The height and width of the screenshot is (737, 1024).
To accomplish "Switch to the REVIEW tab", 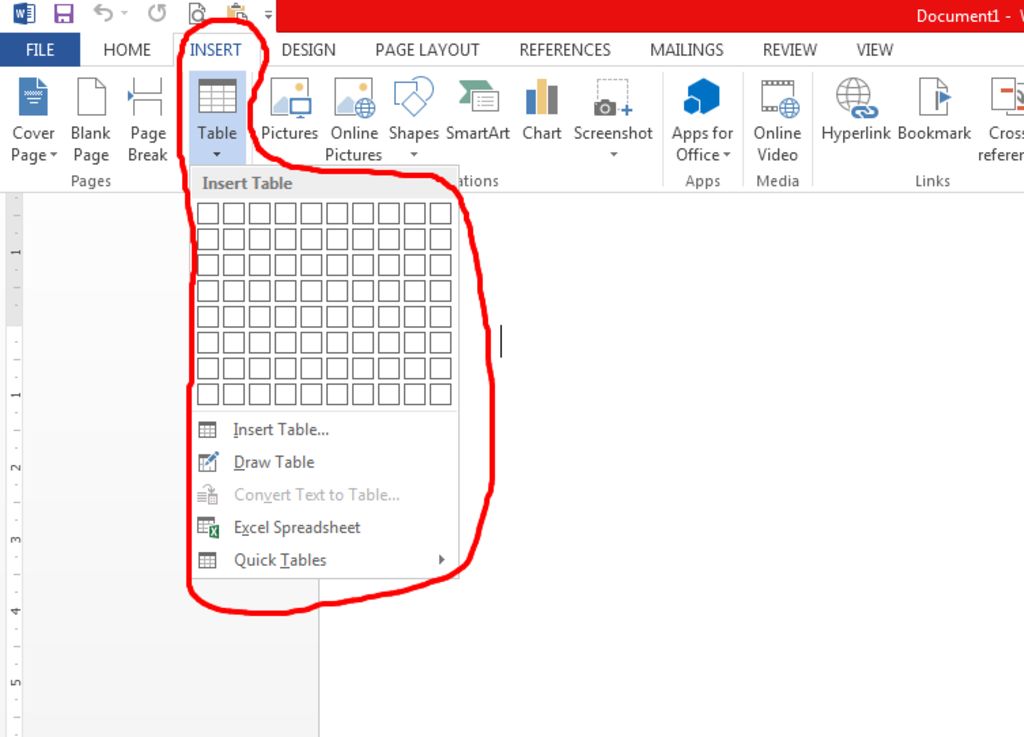I will tap(790, 50).
